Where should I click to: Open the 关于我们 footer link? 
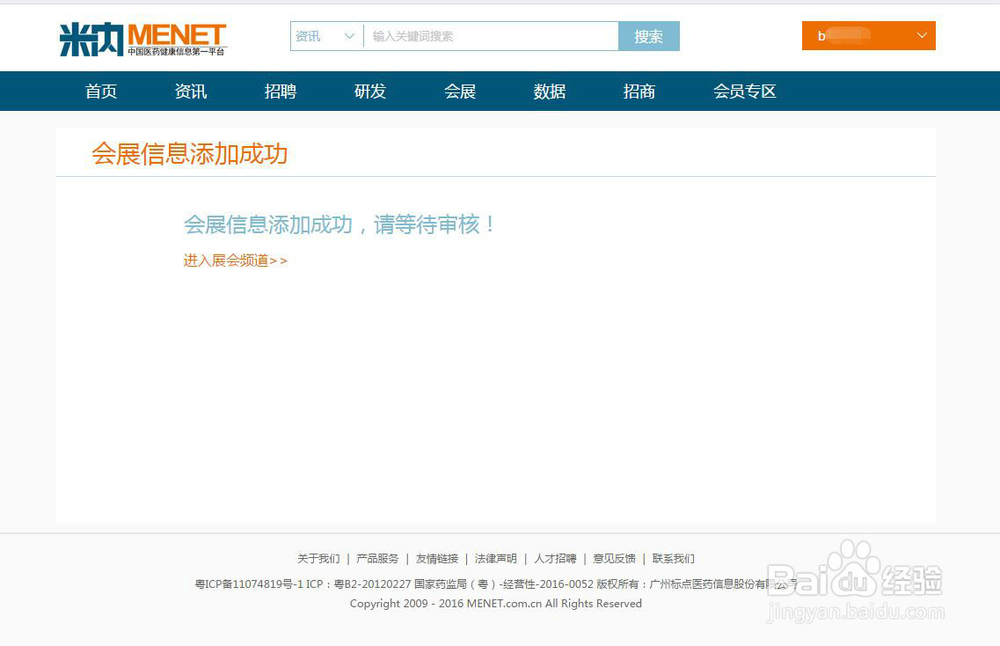[x=318, y=559]
